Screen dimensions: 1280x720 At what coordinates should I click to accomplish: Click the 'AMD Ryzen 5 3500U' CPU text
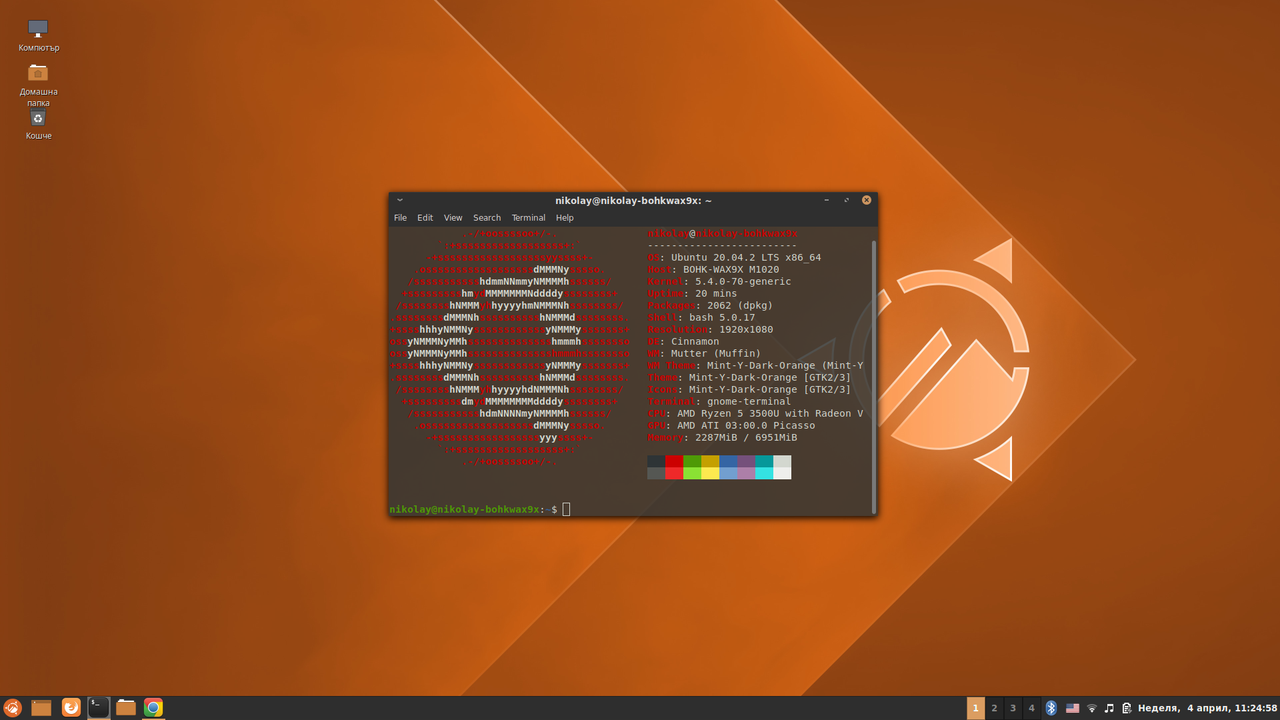coord(728,413)
